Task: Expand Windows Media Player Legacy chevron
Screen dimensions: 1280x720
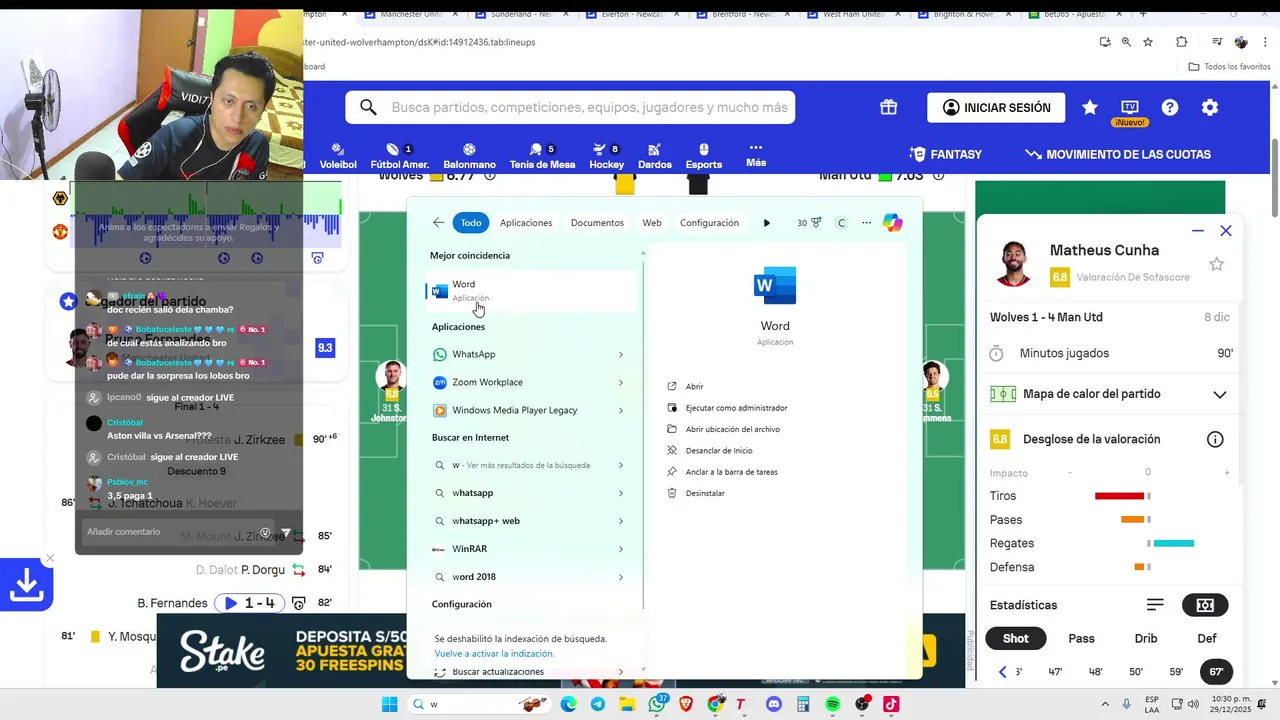Action: [x=621, y=410]
